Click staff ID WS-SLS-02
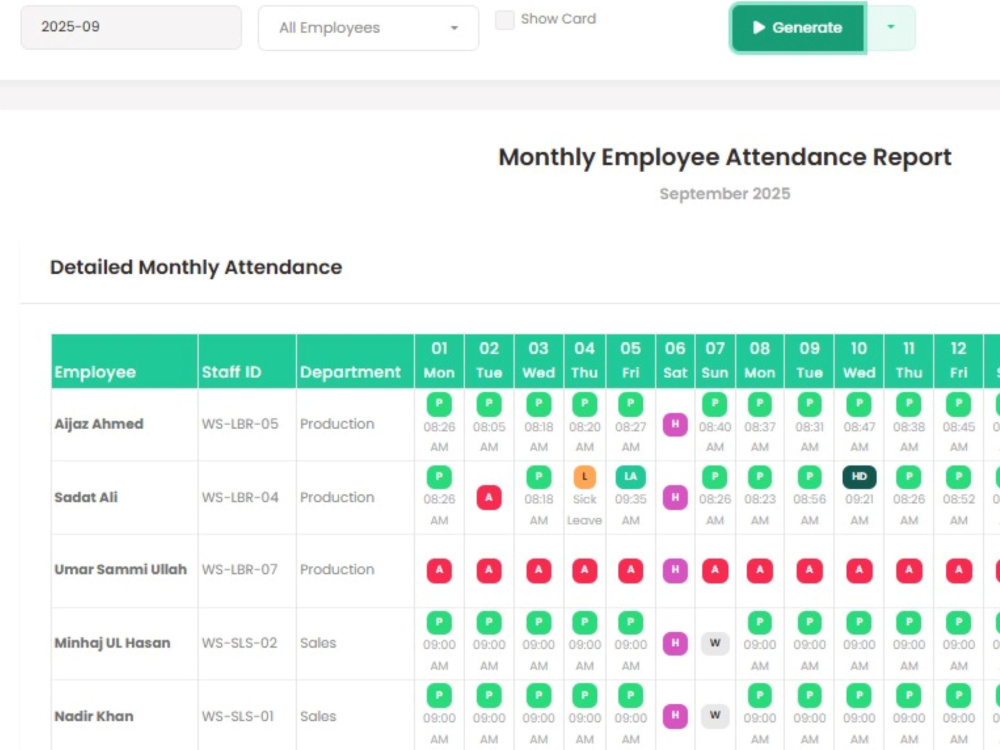This screenshot has height=750, width=1000. click(x=240, y=643)
